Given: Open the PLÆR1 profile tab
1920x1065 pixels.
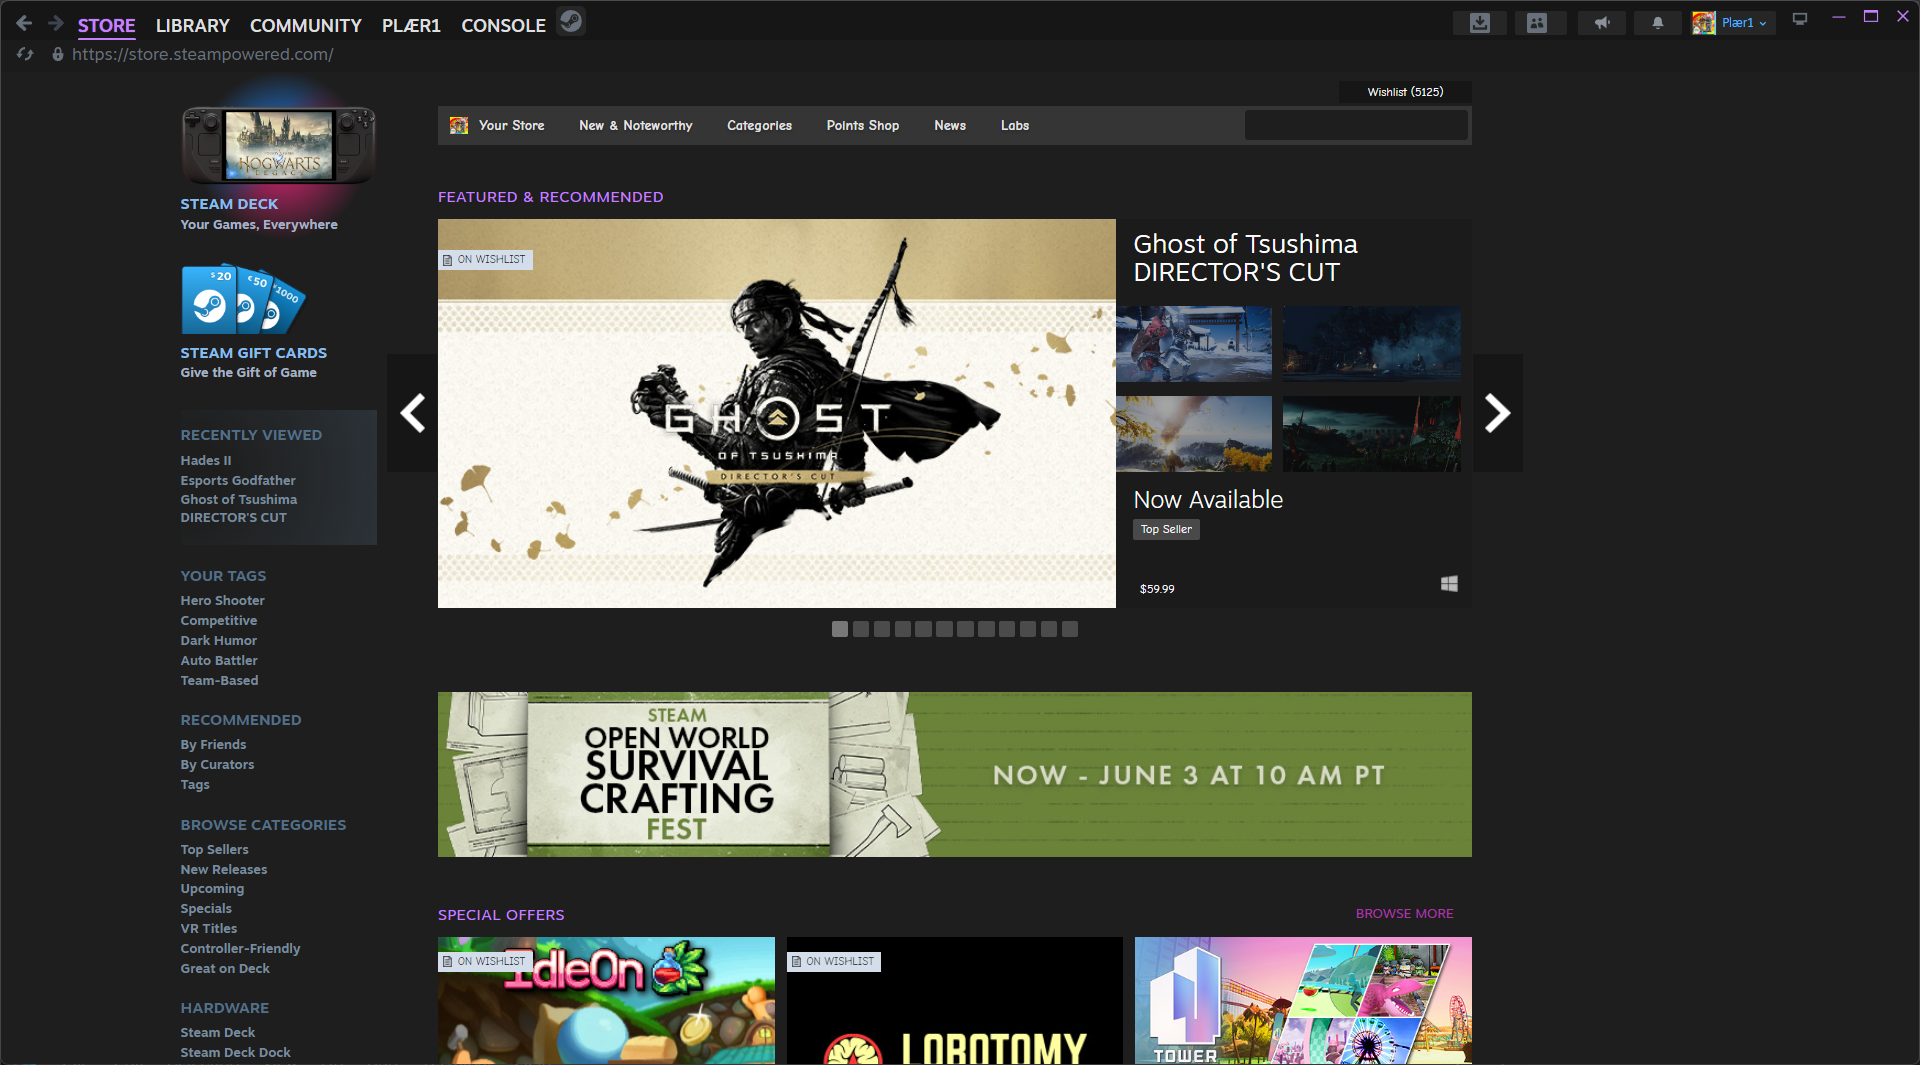Looking at the screenshot, I should (411, 25).
